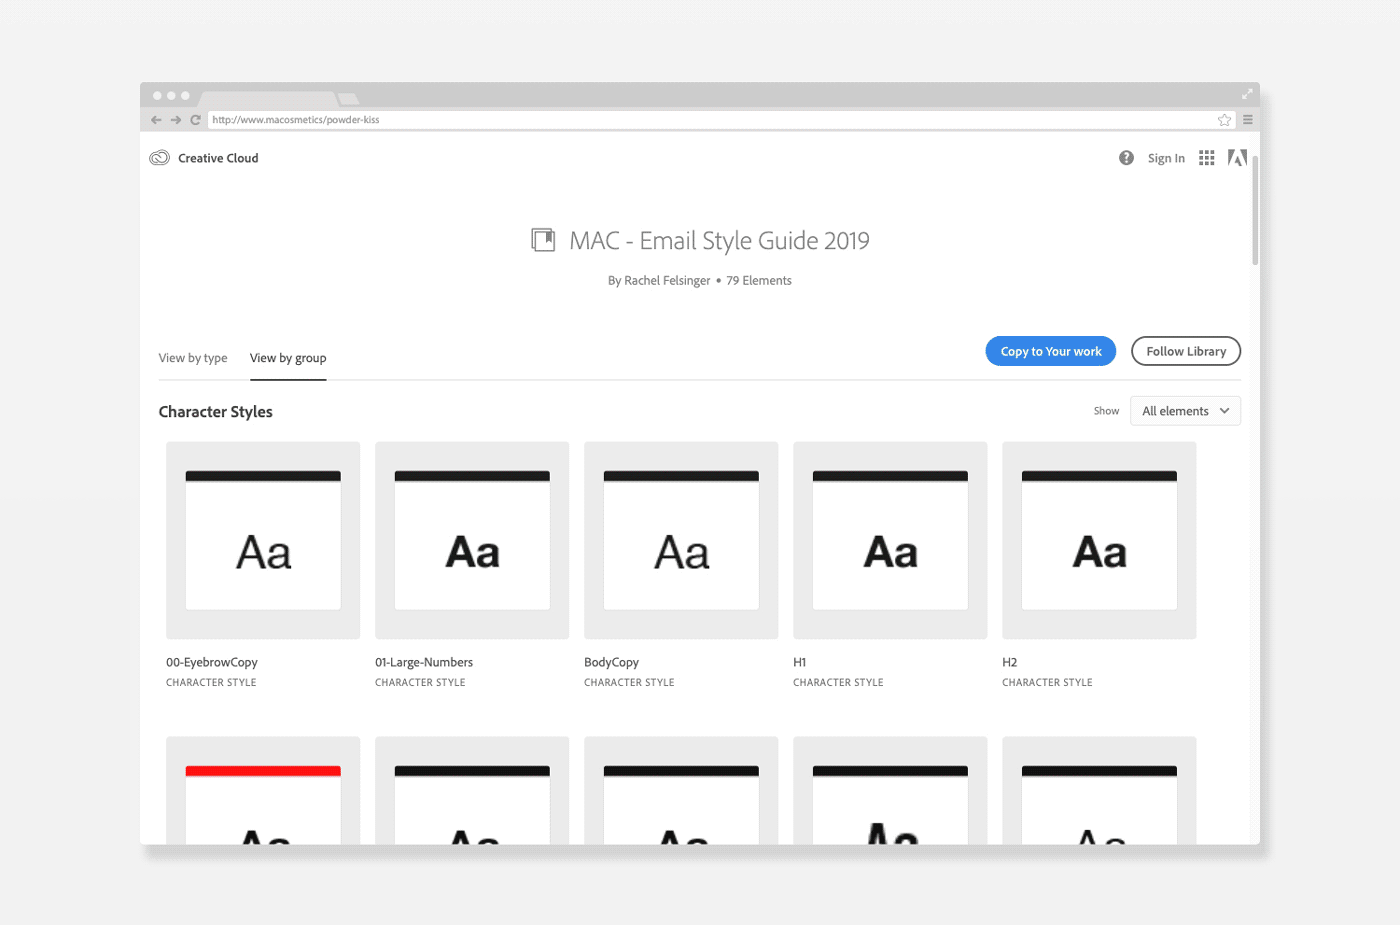The height and width of the screenshot is (925, 1400).
Task: Click the Creative Cloud logo icon
Action: pyautogui.click(x=159, y=158)
